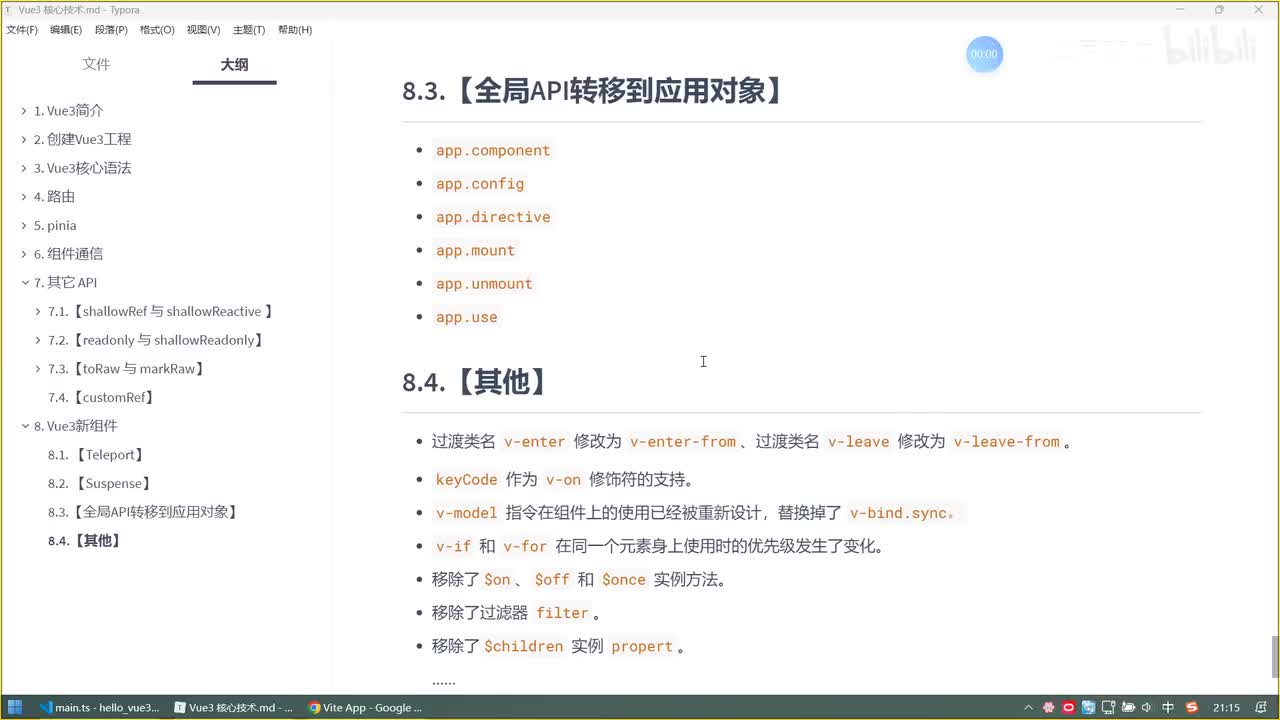Expand the 5. pinia outline node

[x=24, y=226]
